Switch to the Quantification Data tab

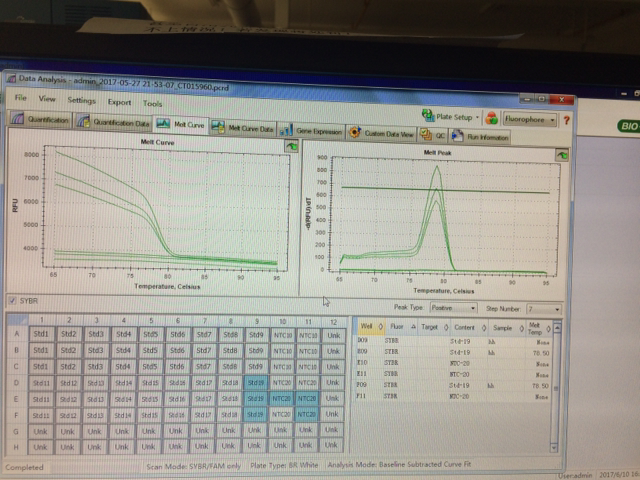tap(113, 122)
